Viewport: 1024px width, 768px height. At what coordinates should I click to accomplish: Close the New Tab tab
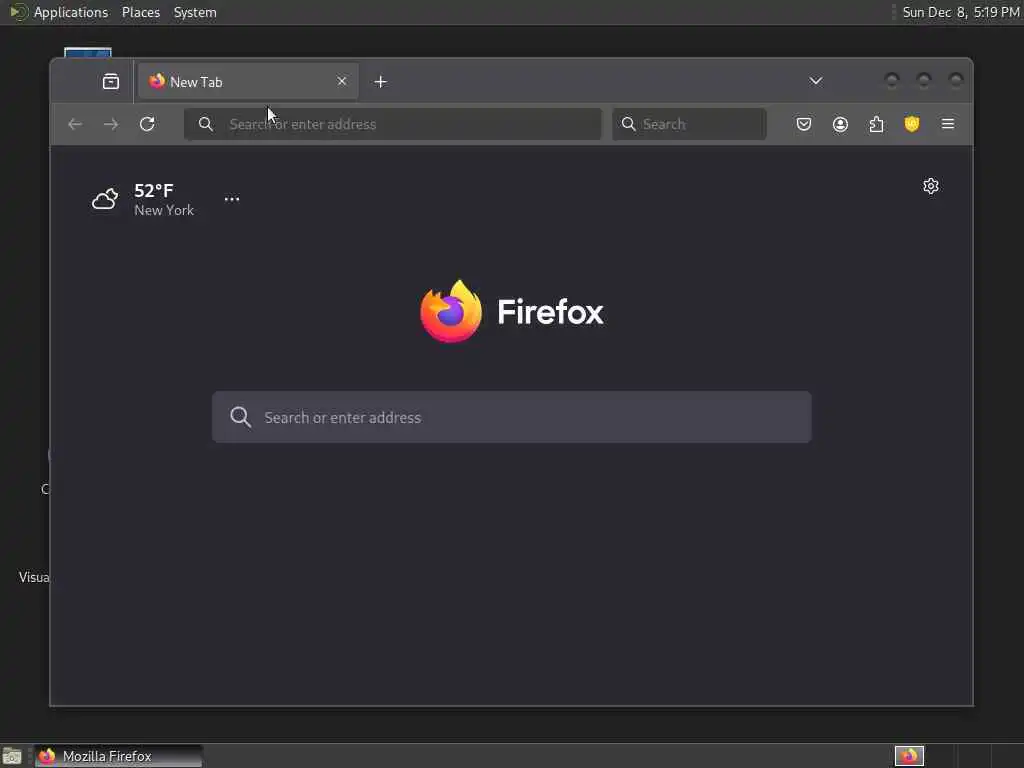(x=342, y=81)
